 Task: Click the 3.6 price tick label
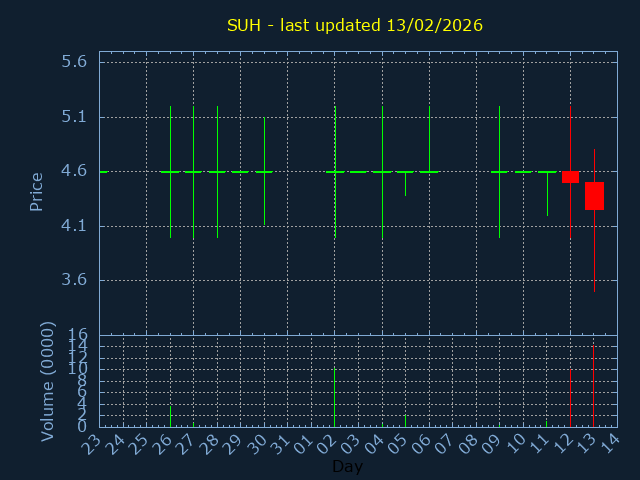click(74, 280)
